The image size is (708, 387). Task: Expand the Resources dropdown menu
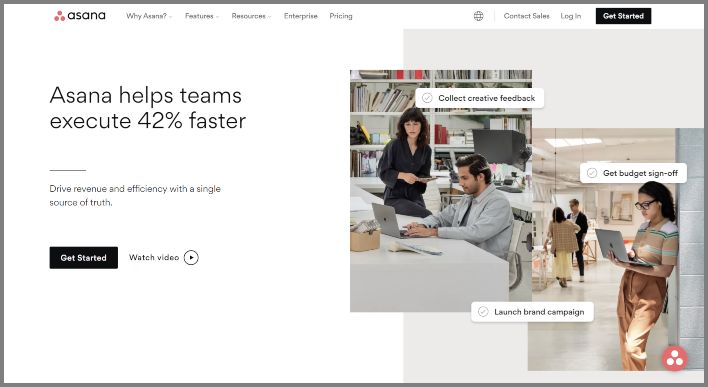pyautogui.click(x=251, y=16)
